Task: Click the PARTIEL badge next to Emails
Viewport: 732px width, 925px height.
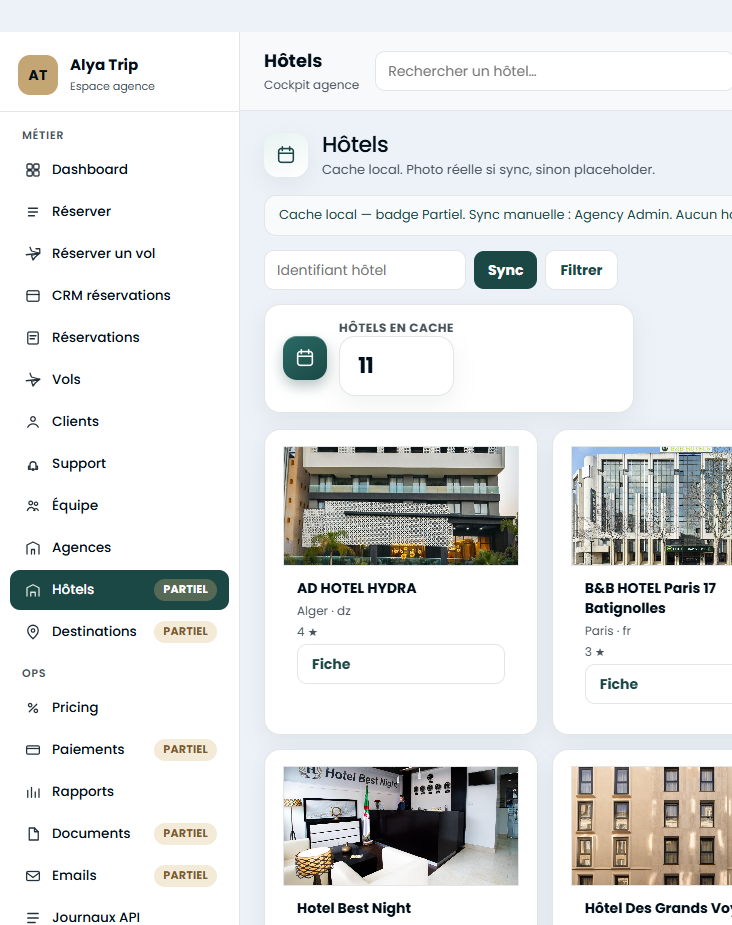Action: (185, 876)
